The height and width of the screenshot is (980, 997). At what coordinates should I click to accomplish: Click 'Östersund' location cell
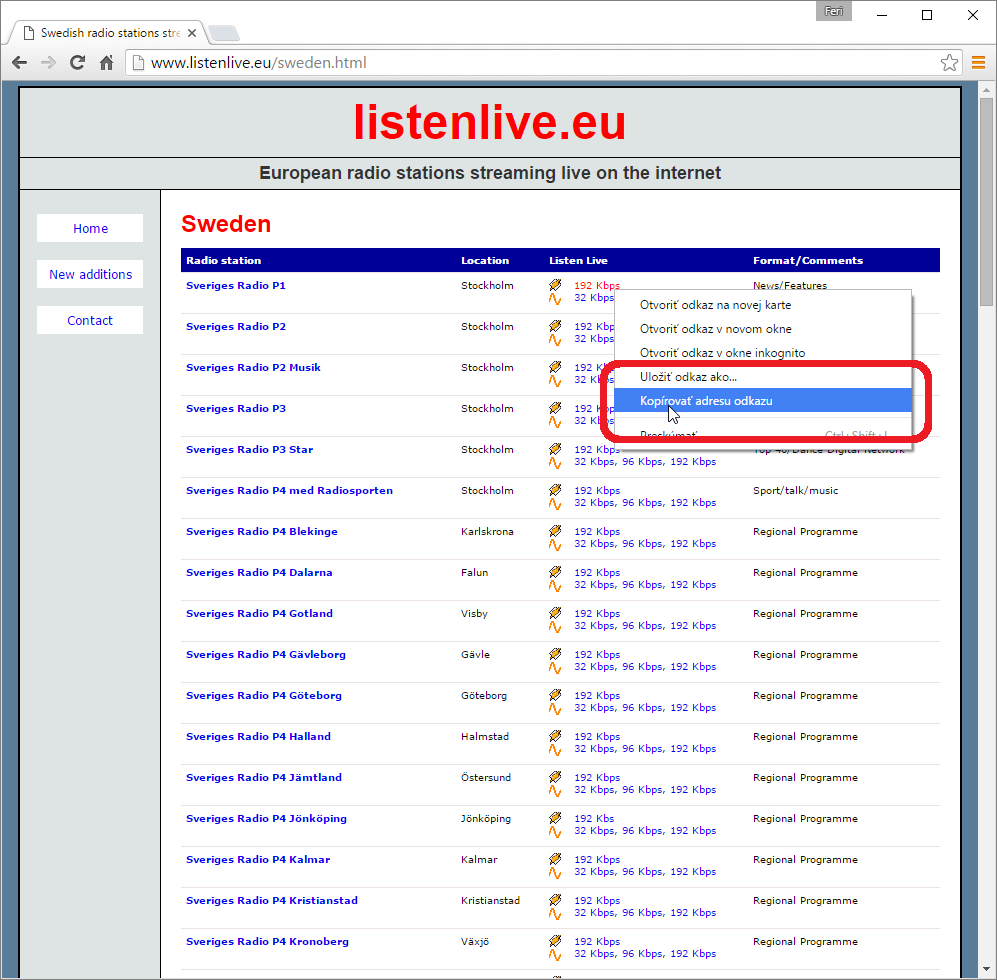486,778
